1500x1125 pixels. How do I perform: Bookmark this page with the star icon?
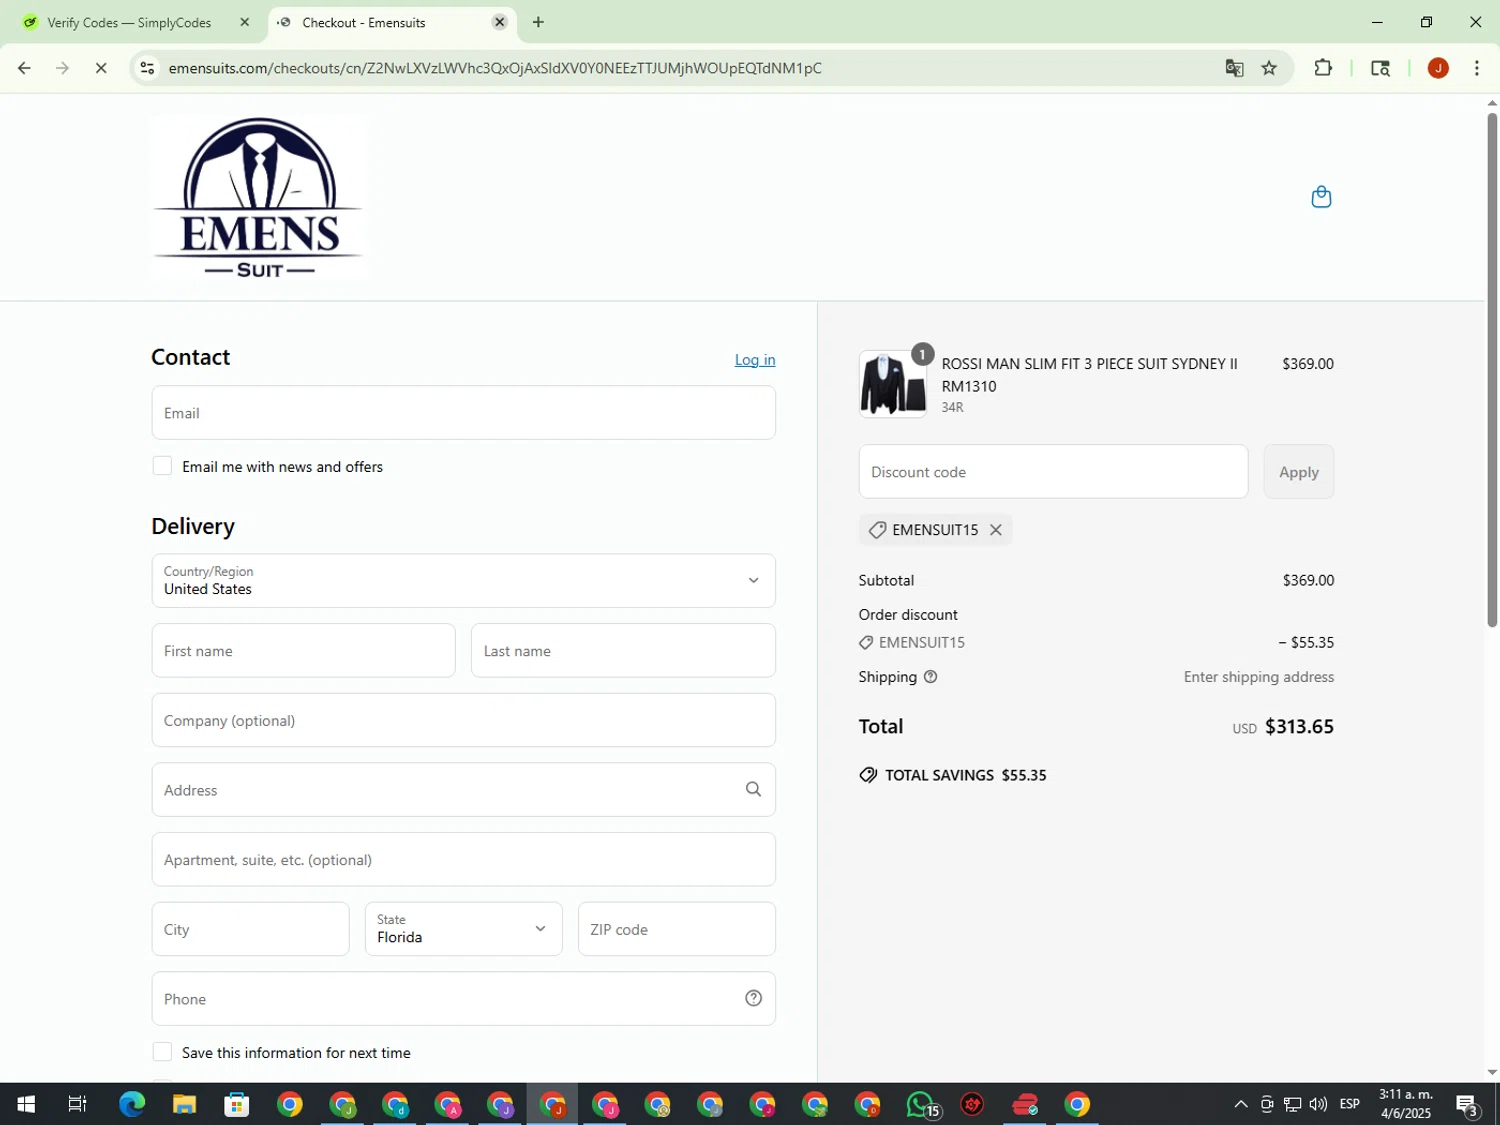click(1269, 68)
